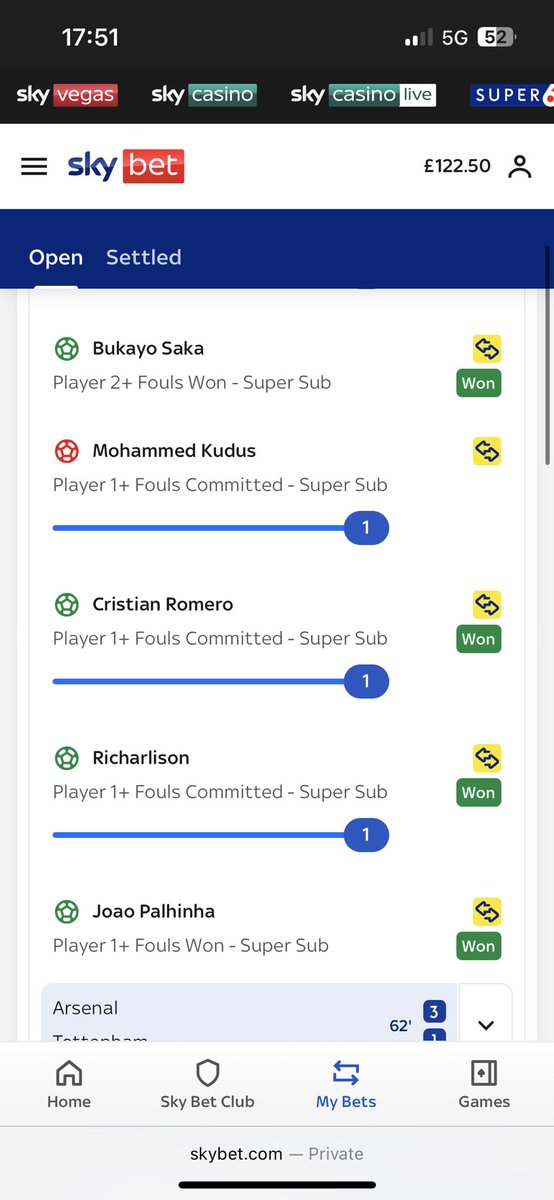554x1200 pixels.
Task: Open My Bets tab
Action: pos(346,1085)
